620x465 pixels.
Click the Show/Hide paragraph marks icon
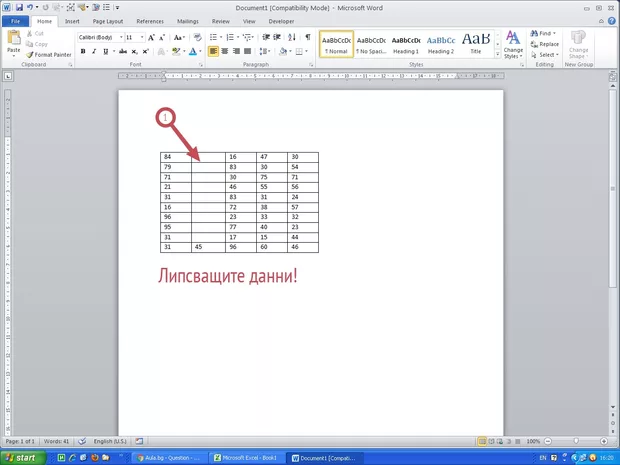(x=308, y=37)
